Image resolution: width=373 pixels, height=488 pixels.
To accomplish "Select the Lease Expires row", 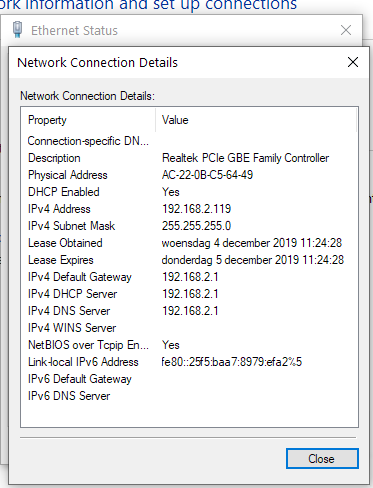I will (189, 260).
